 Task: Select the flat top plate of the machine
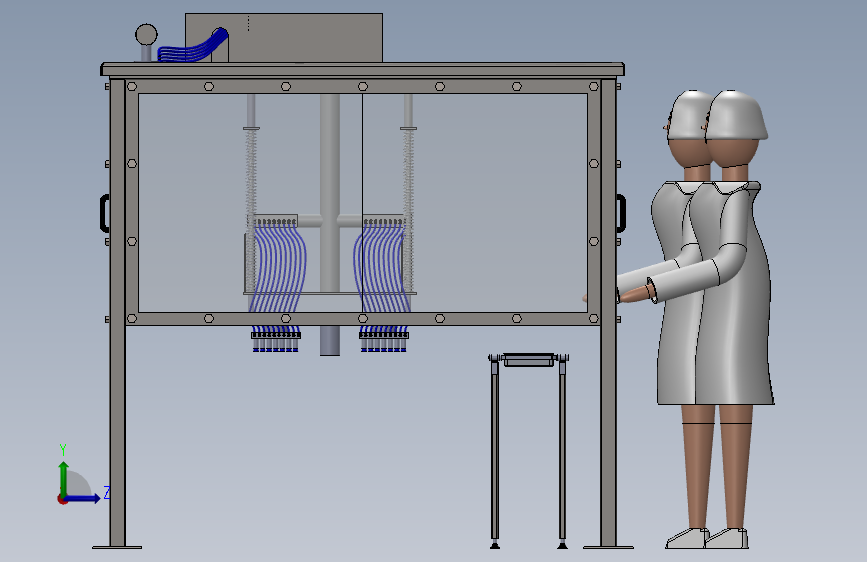(x=363, y=69)
